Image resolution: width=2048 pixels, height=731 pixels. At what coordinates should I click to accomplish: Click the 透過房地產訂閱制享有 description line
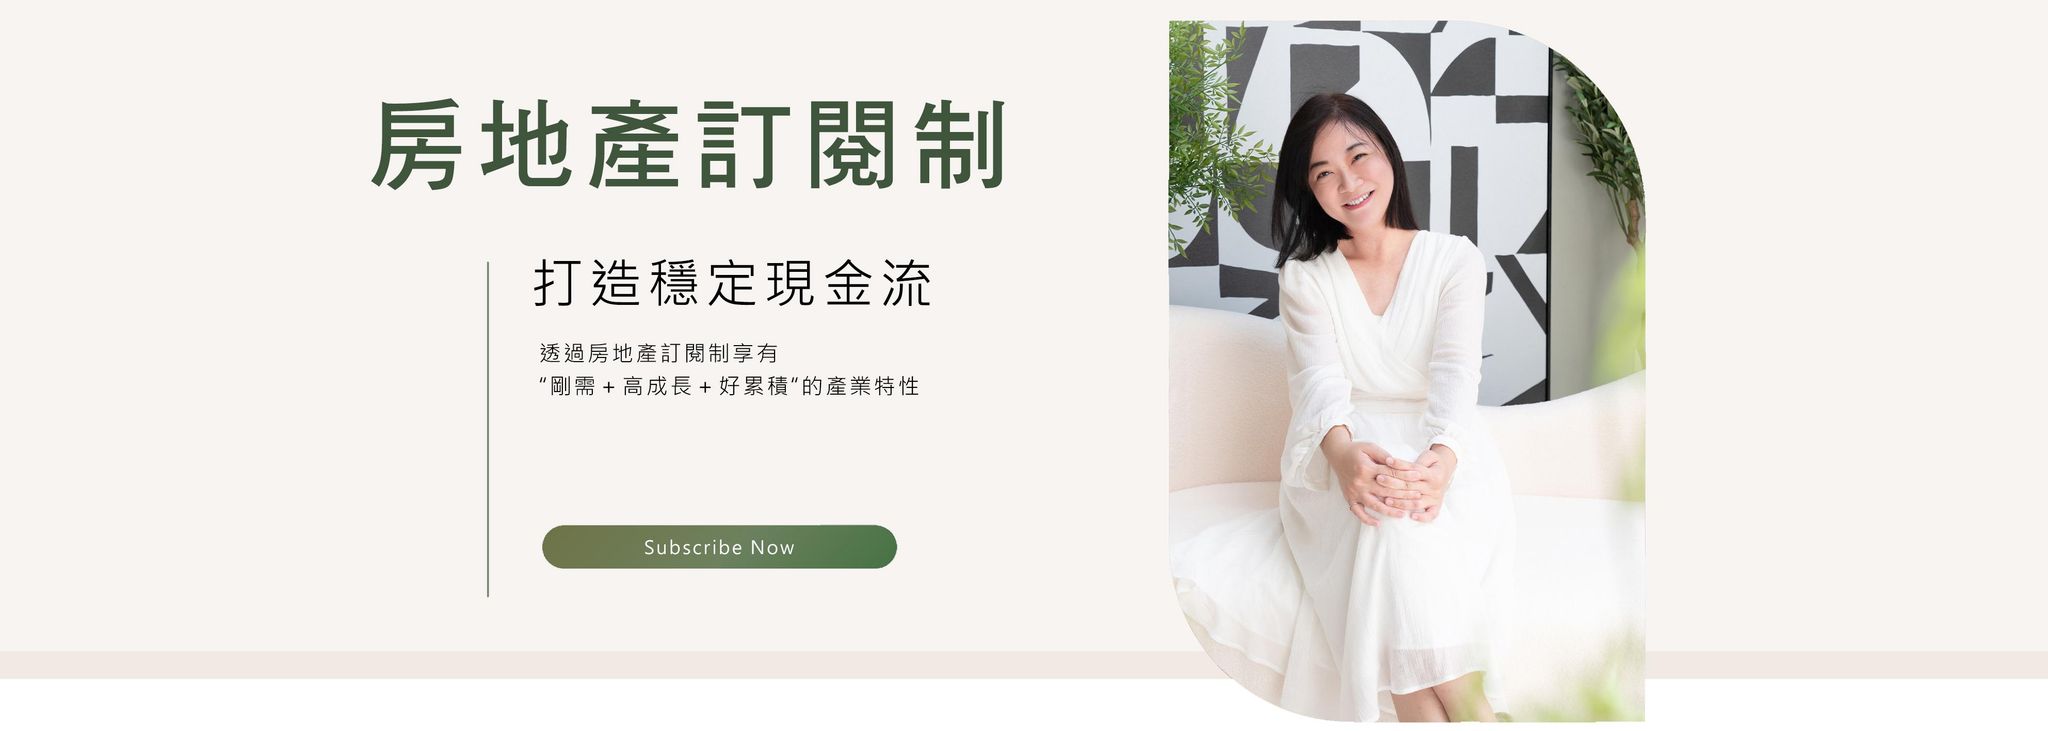coord(658,354)
